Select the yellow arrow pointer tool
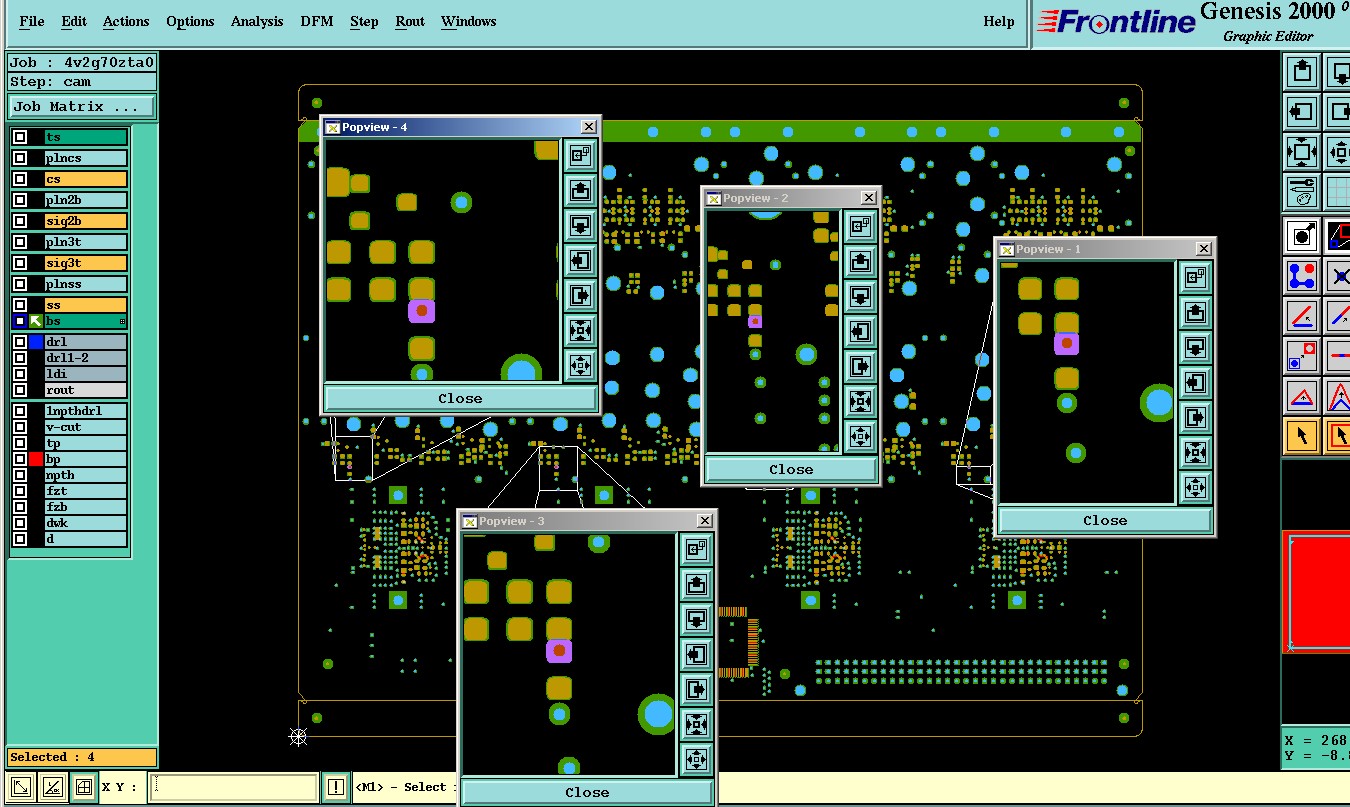The image size is (1350, 807). pos(1301,436)
